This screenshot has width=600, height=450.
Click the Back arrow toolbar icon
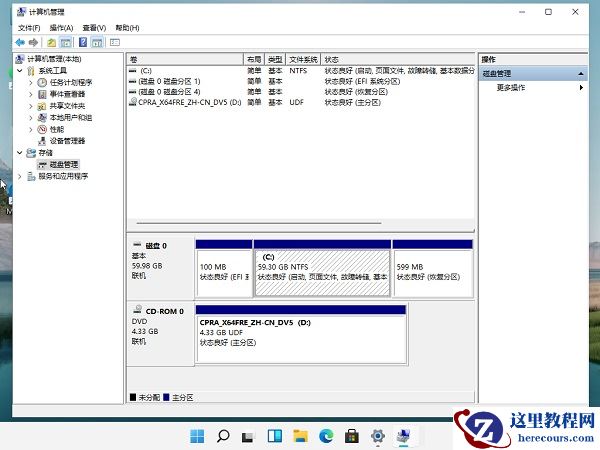(x=20, y=42)
